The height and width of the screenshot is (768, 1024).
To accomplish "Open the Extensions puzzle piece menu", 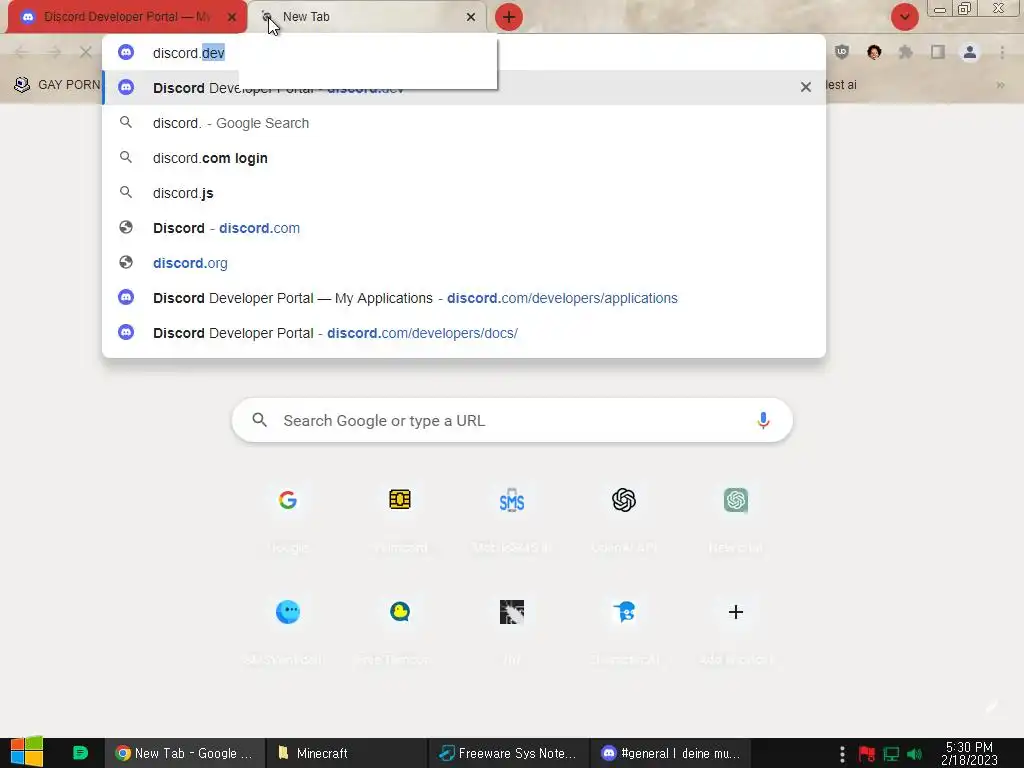I will point(906,52).
